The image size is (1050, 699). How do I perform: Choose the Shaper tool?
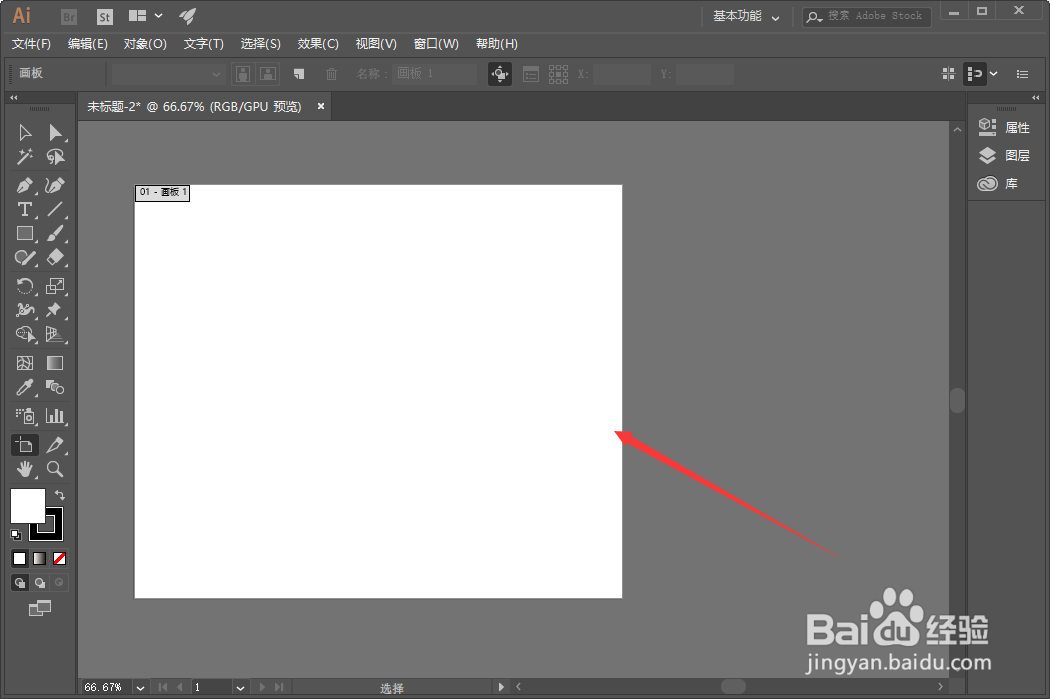point(25,258)
